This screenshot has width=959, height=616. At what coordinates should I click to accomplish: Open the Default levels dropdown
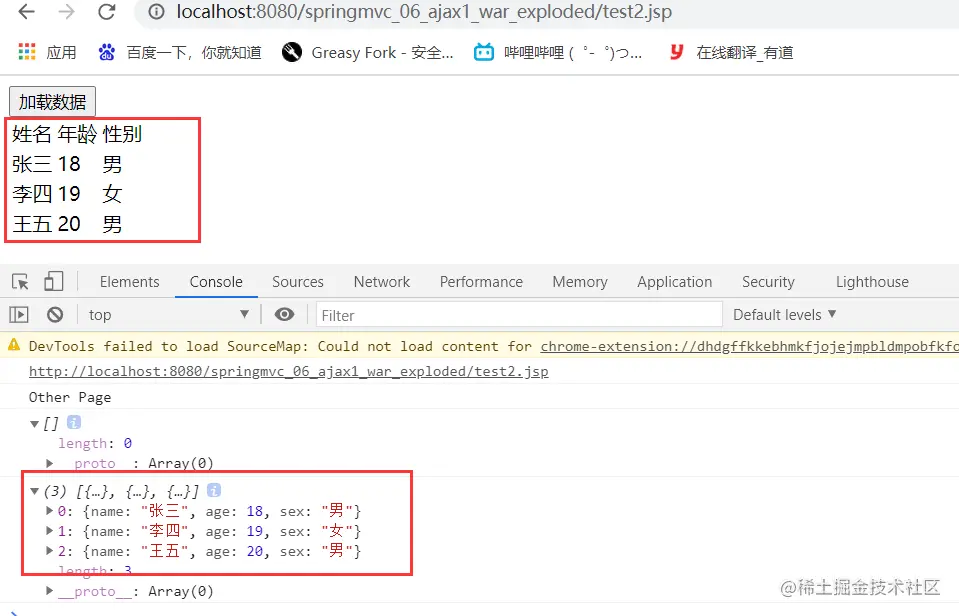tap(785, 314)
